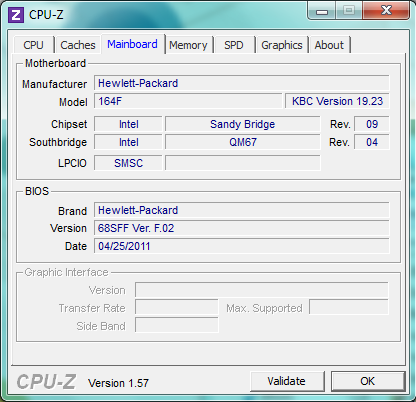Minimize the CPU-Z window
The height and width of the screenshot is (402, 416).
click(321, 11)
